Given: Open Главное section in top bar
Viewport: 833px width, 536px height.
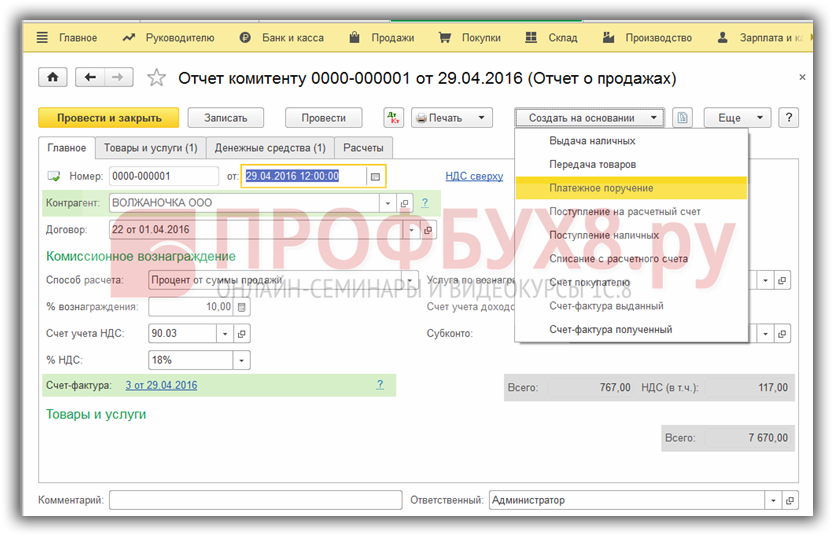Looking at the screenshot, I should point(78,38).
